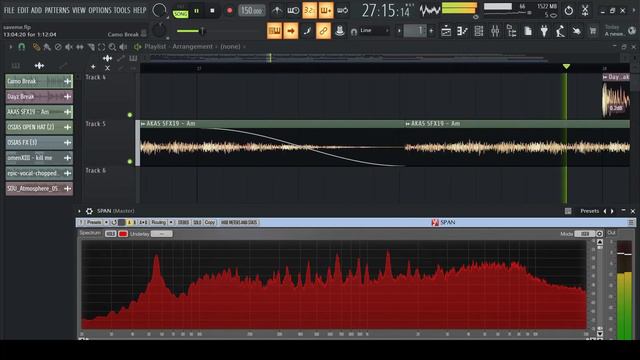640x360 pixels.
Task: Open the Playlist window icon
Action: 446,31
